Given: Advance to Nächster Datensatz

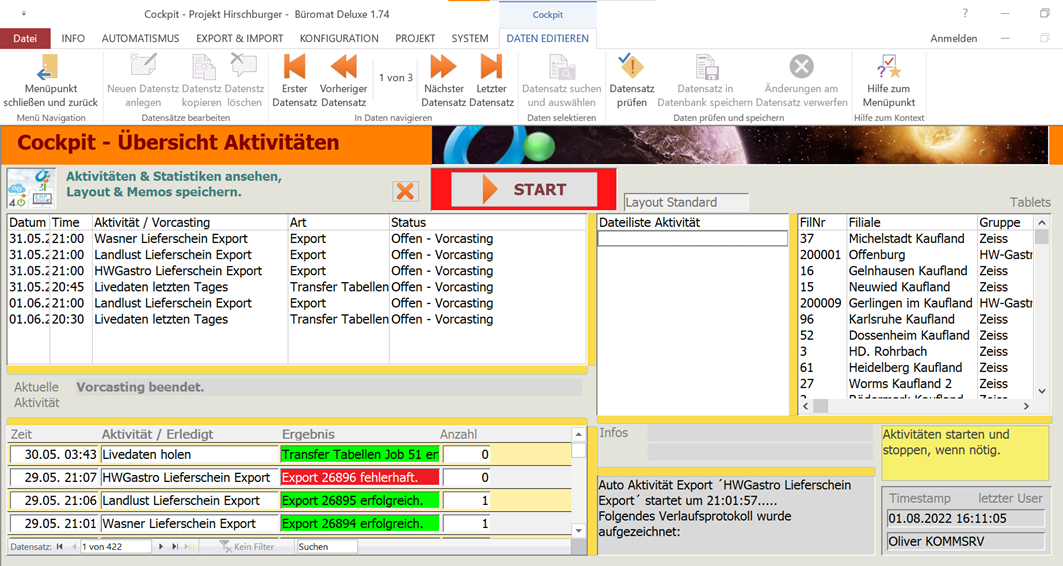Looking at the screenshot, I should (x=443, y=68).
